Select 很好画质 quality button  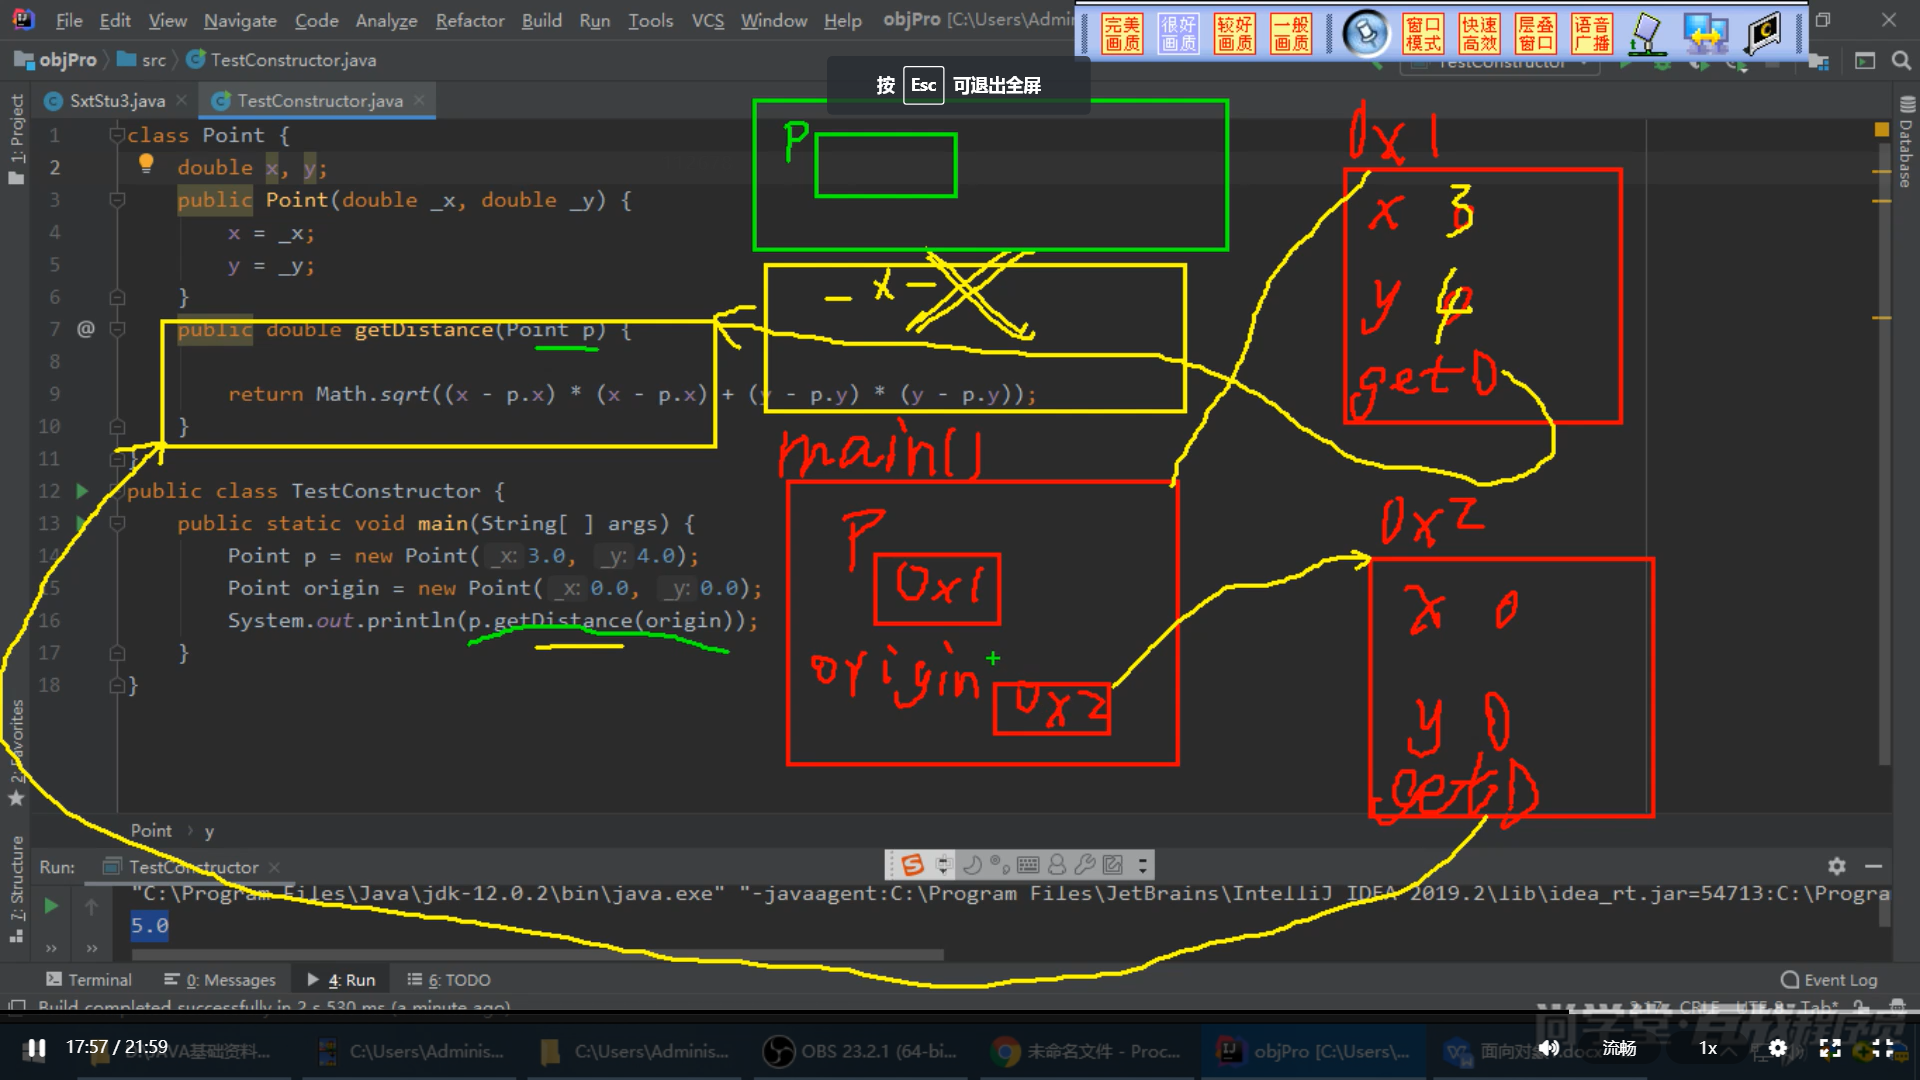pyautogui.click(x=1178, y=33)
